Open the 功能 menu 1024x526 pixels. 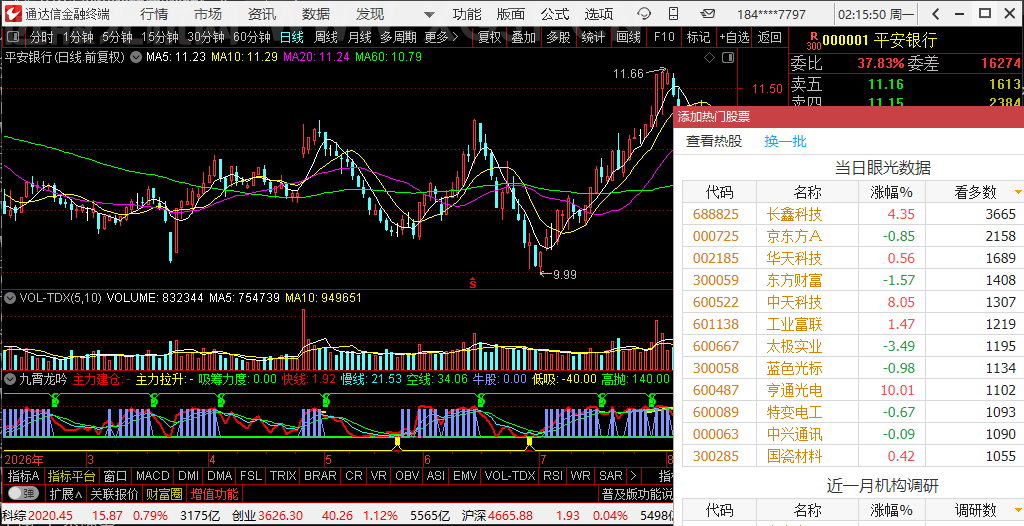[x=467, y=14]
